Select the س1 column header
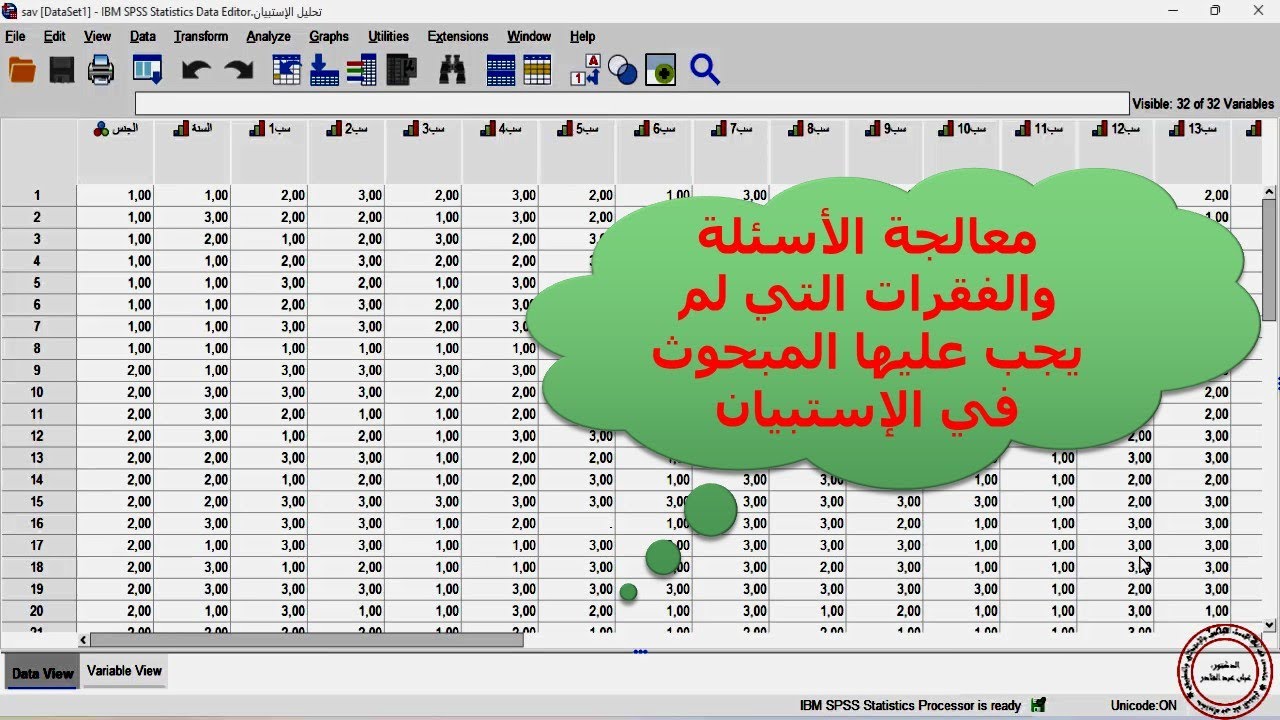The width and height of the screenshot is (1280, 720). coord(270,151)
